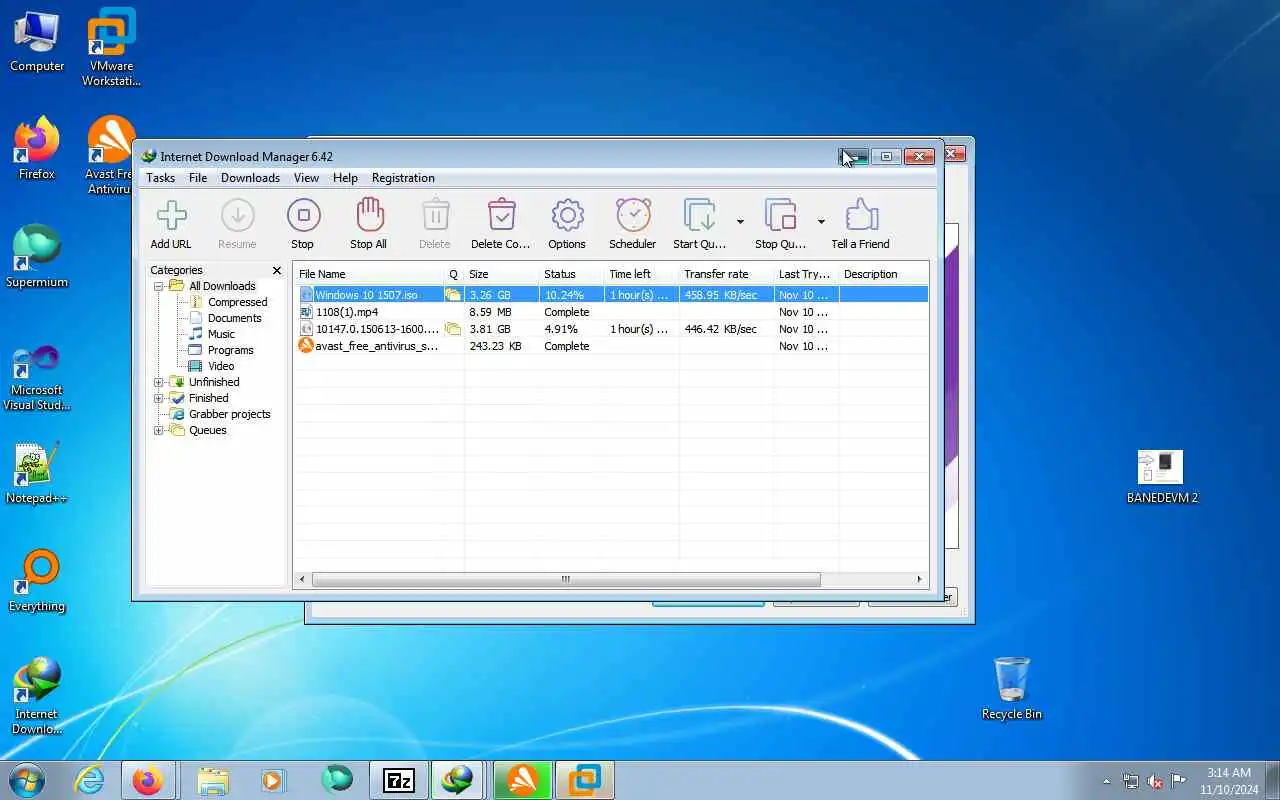Collapse the All Downloads tree node
1280x800 pixels.
tap(158, 286)
